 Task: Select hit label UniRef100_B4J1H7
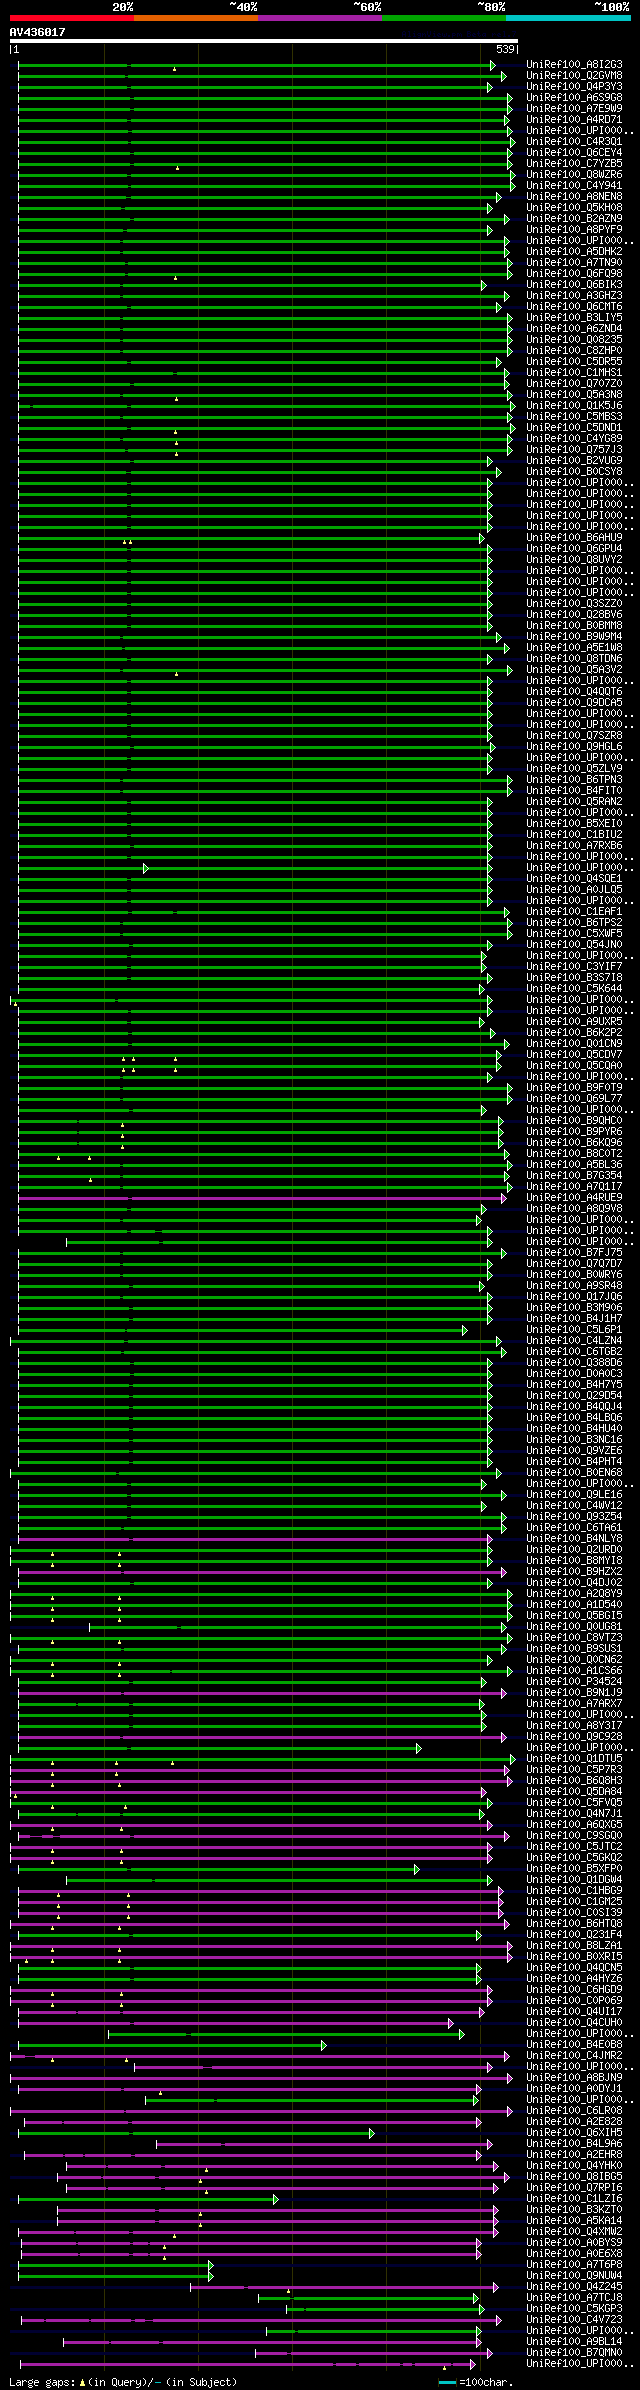pos(574,1319)
